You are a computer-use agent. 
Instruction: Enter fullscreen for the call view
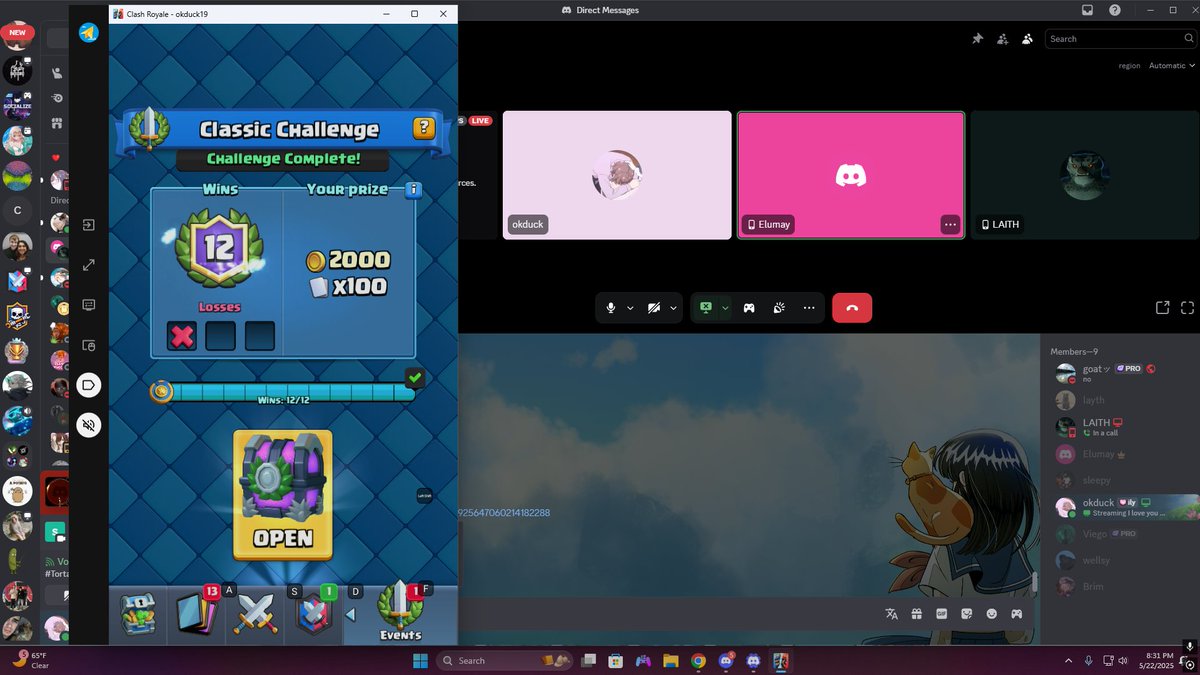(1188, 308)
